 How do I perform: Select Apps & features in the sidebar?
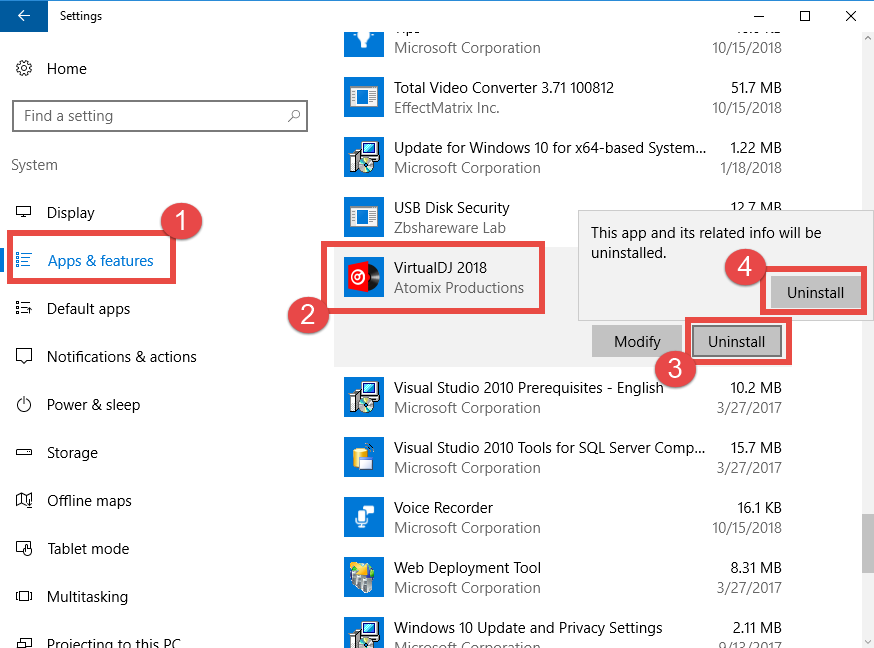[100, 261]
